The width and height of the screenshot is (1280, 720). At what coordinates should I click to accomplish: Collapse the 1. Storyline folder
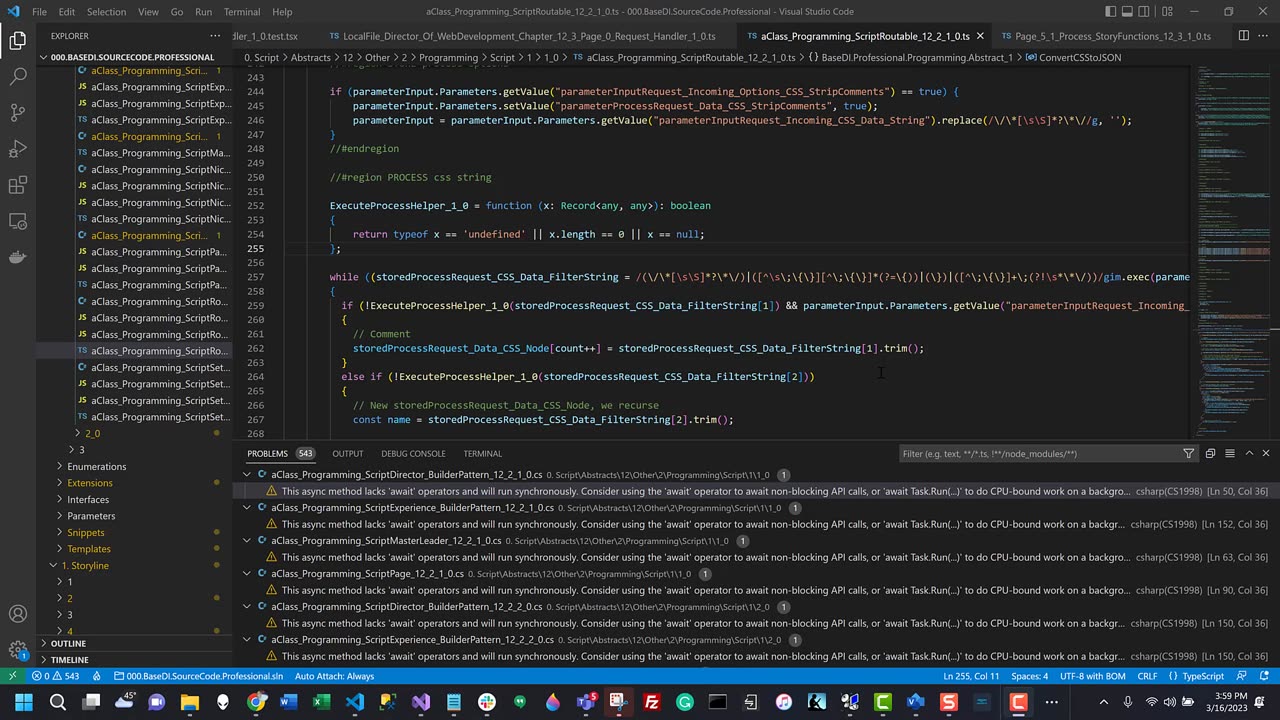pyautogui.click(x=84, y=565)
